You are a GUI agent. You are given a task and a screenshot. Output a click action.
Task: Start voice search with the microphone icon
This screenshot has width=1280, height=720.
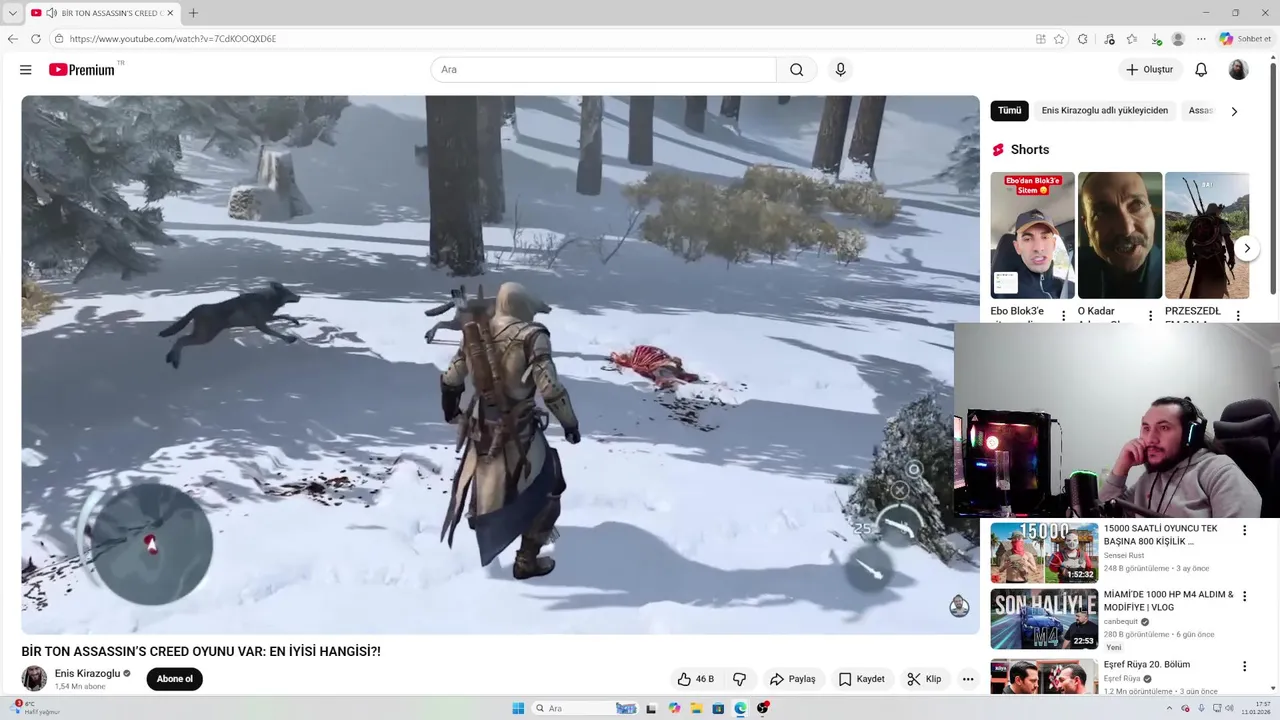point(840,70)
